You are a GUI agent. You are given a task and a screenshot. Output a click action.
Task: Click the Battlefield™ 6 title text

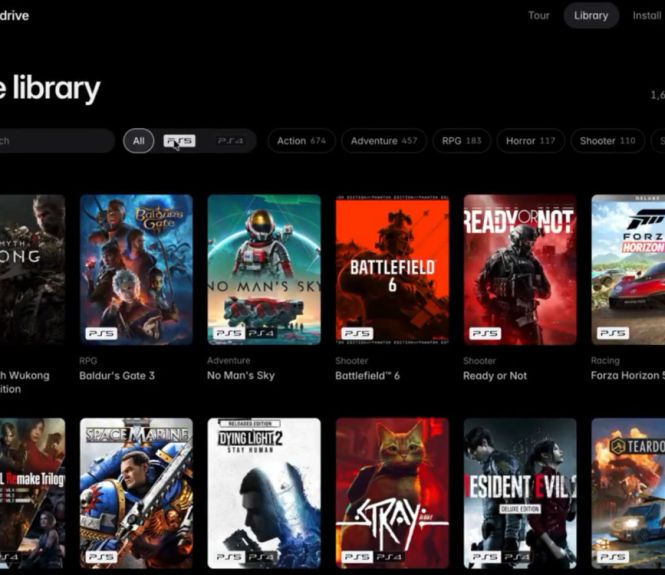(367, 376)
